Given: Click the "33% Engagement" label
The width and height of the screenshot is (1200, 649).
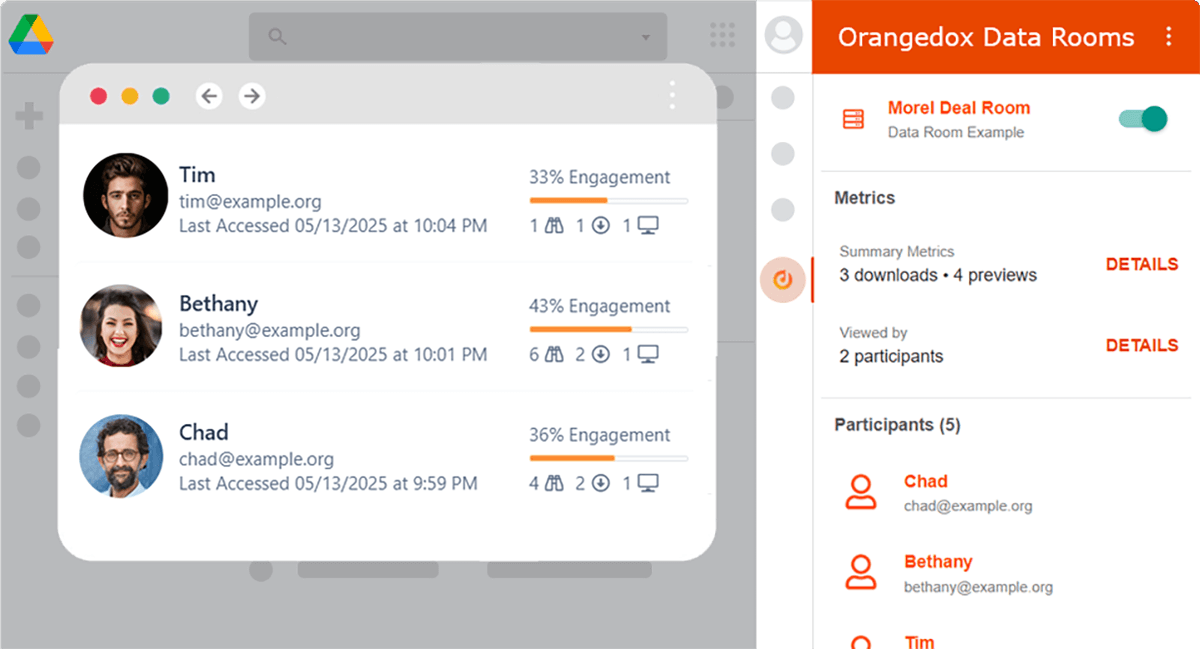Looking at the screenshot, I should 600,177.
